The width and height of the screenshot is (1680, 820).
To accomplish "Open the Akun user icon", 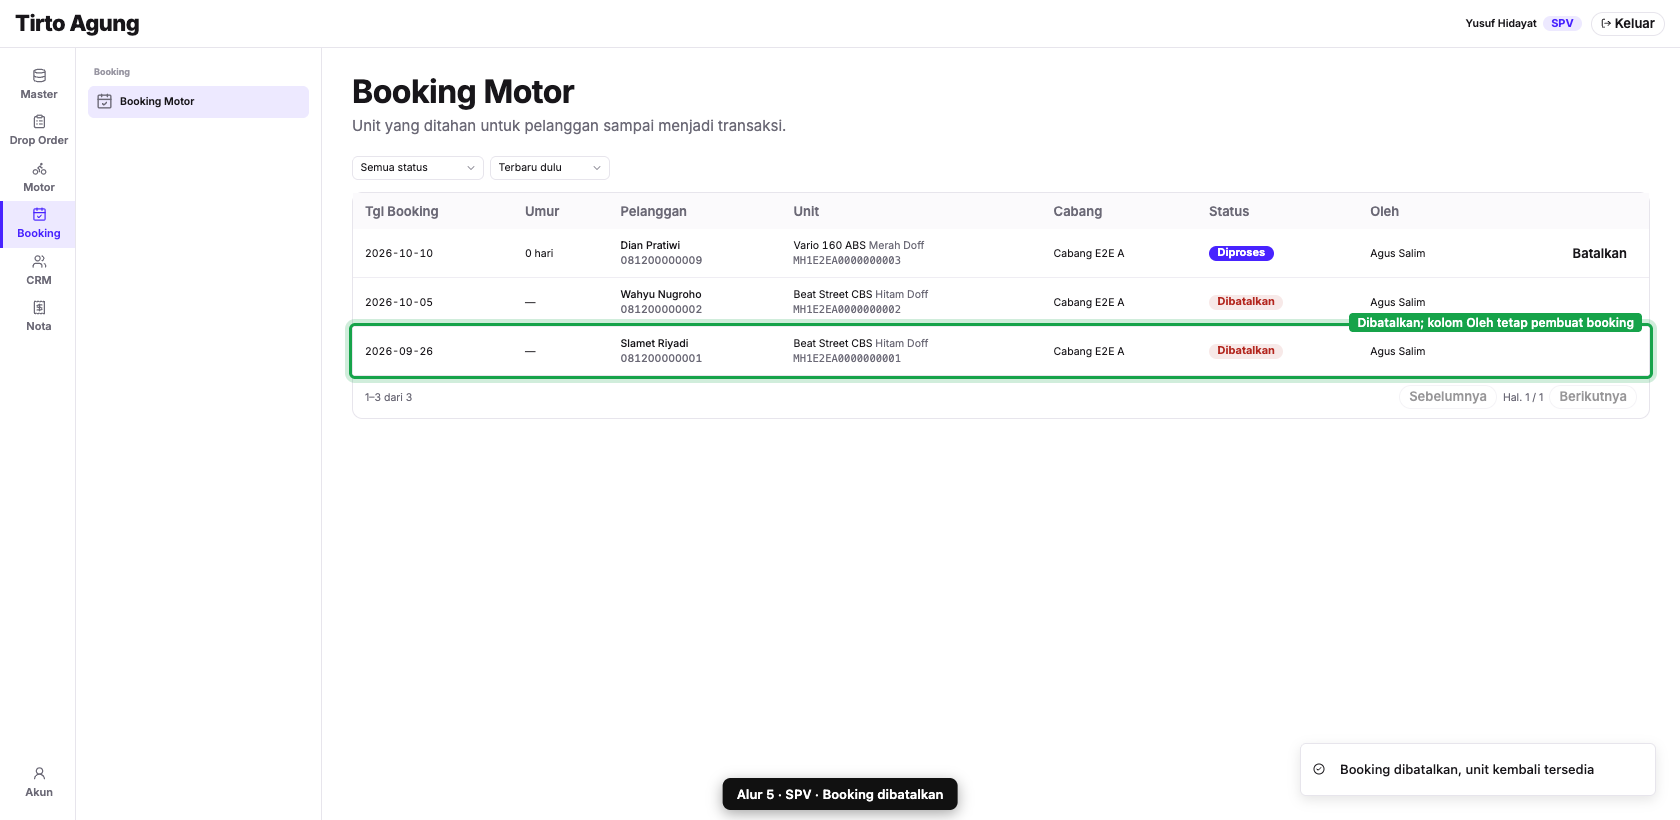I will click(39, 773).
